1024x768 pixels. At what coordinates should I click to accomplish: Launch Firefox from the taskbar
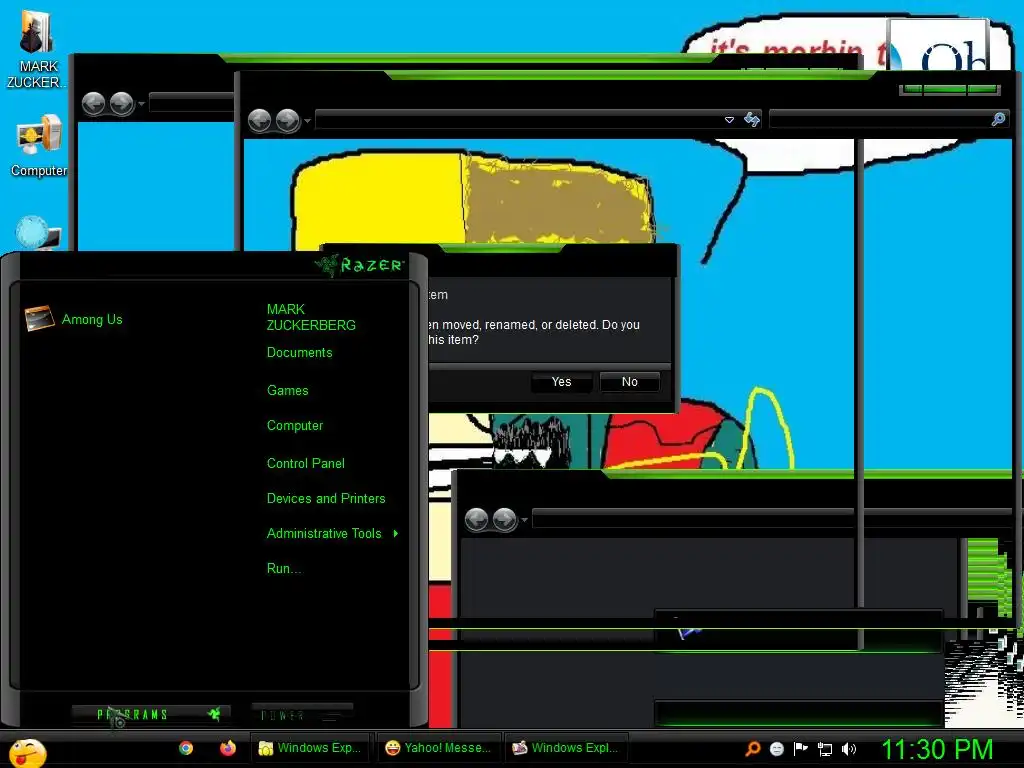tap(228, 748)
